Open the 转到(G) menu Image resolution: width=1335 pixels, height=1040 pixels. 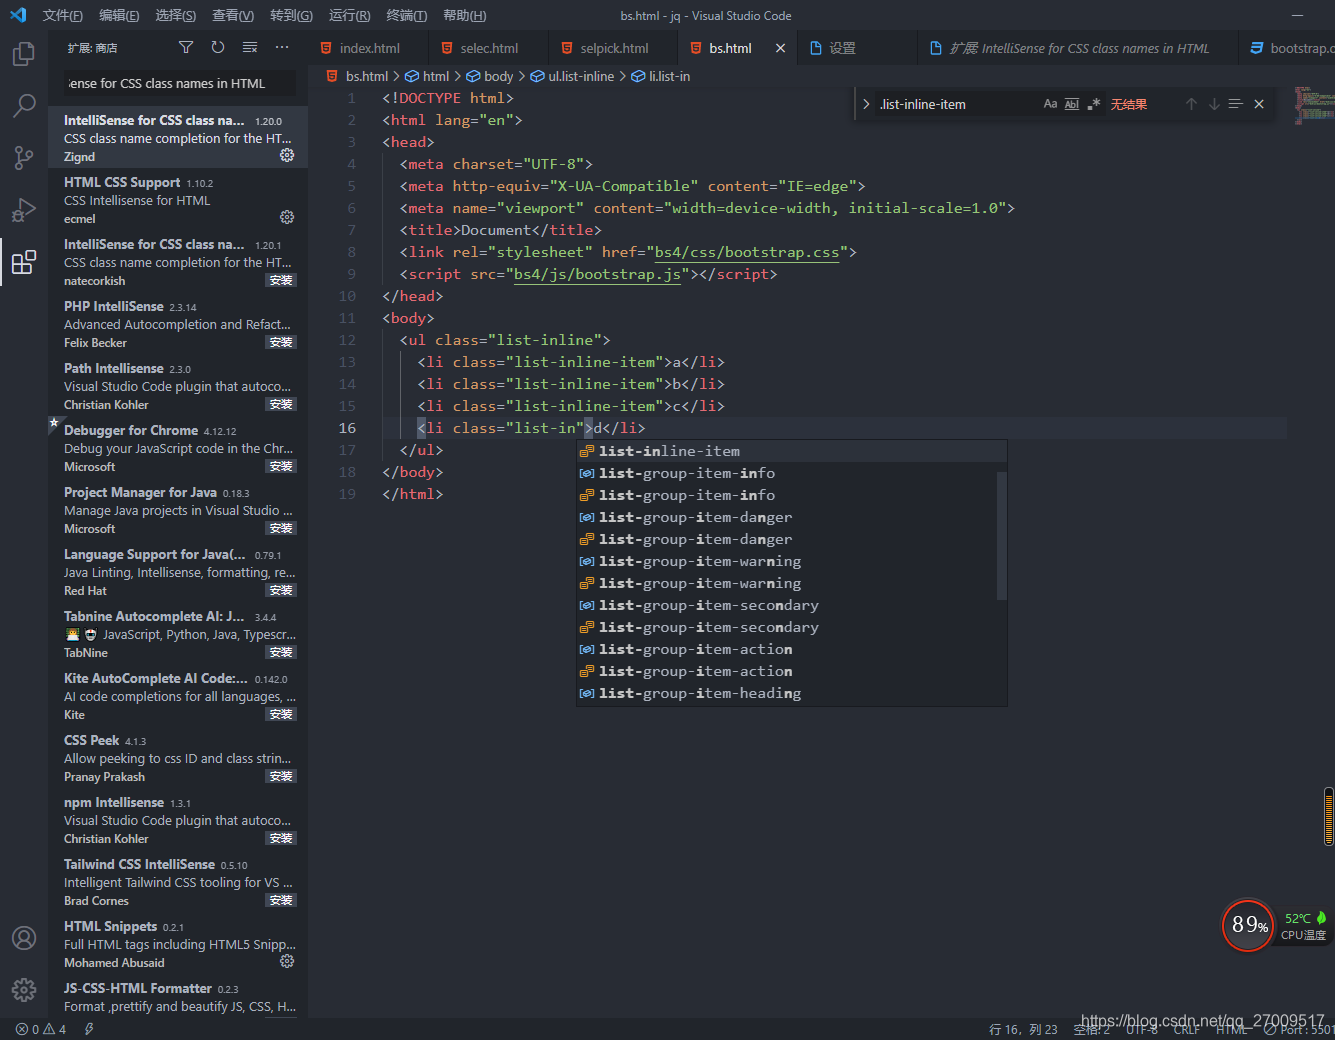(291, 15)
